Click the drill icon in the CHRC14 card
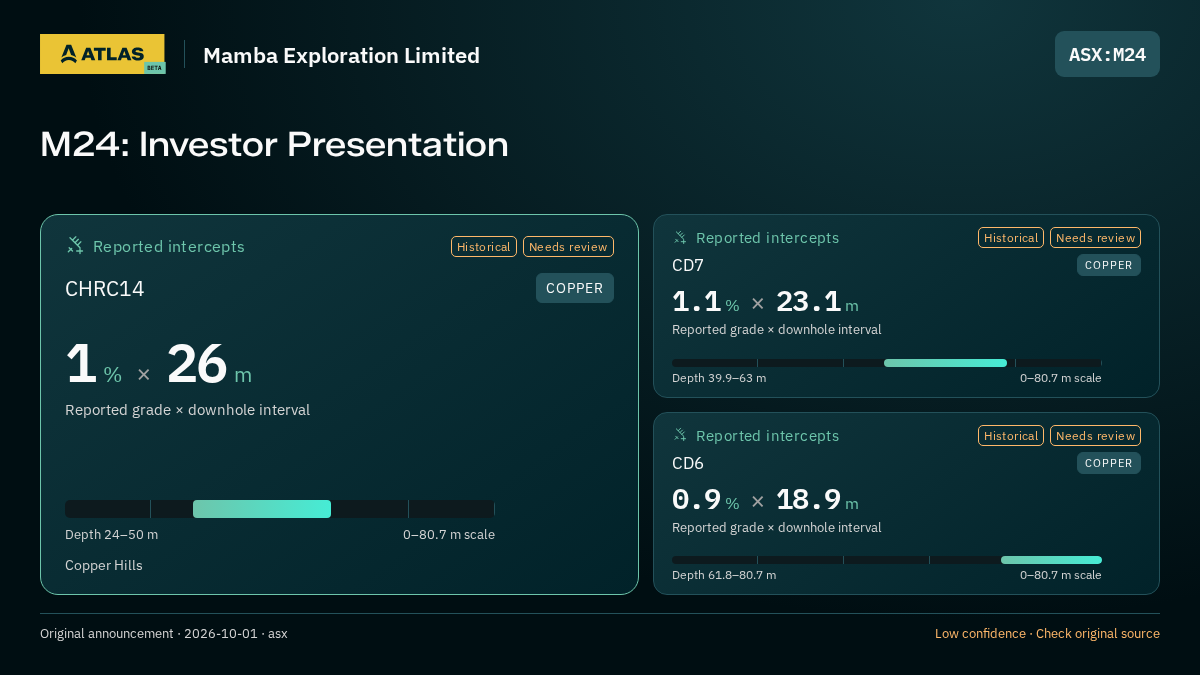 [75, 246]
